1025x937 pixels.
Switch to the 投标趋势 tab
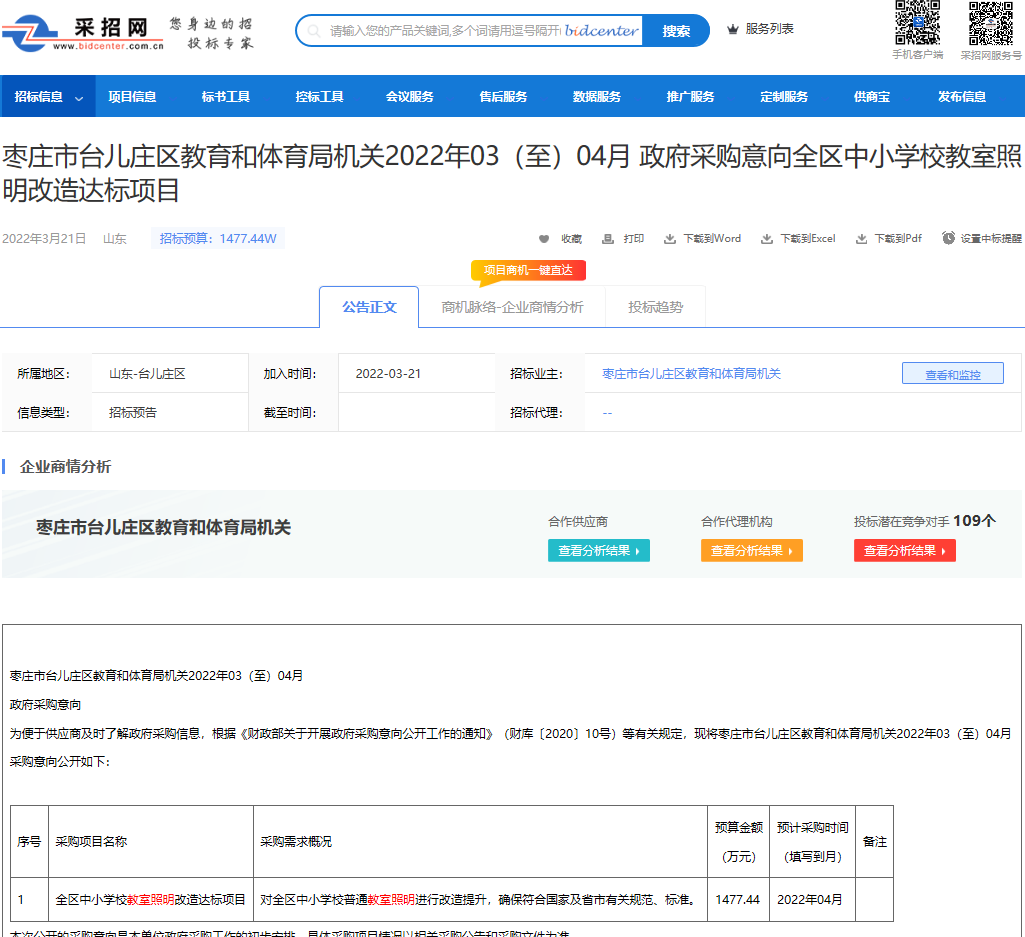tap(655, 307)
